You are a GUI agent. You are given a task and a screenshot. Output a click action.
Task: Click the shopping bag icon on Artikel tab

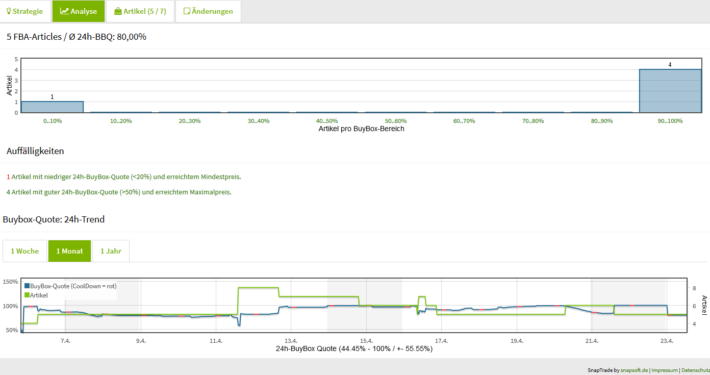coord(118,11)
